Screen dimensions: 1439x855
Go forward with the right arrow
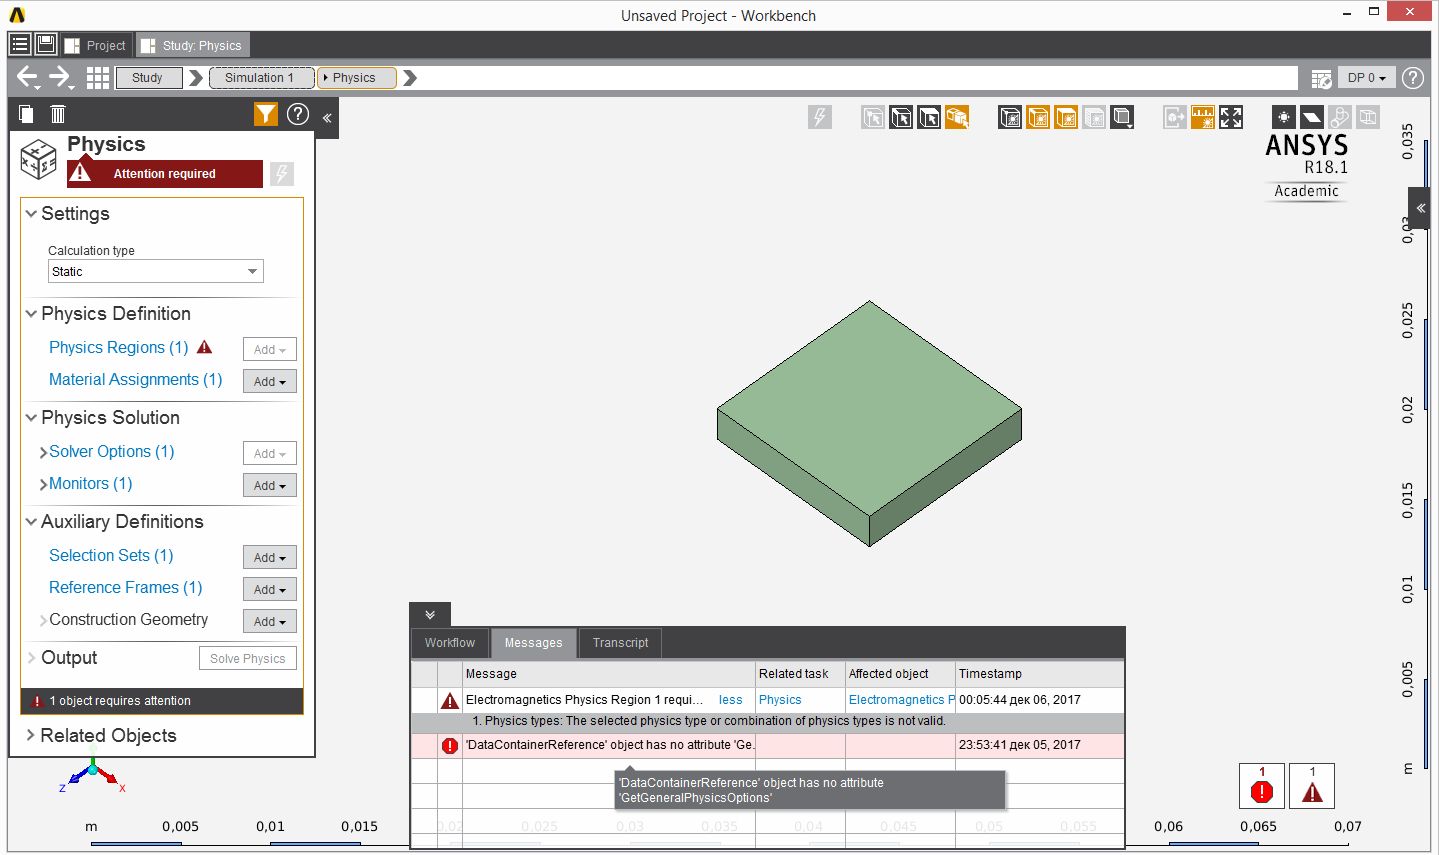tap(61, 77)
